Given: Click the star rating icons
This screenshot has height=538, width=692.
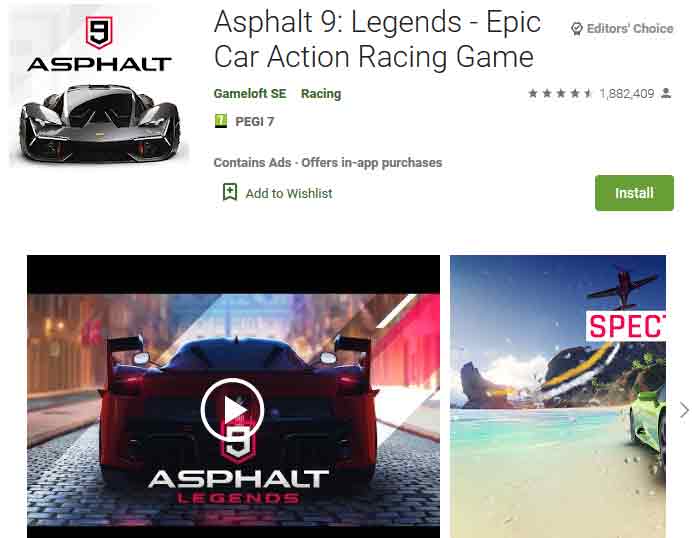Looking at the screenshot, I should click(560, 93).
